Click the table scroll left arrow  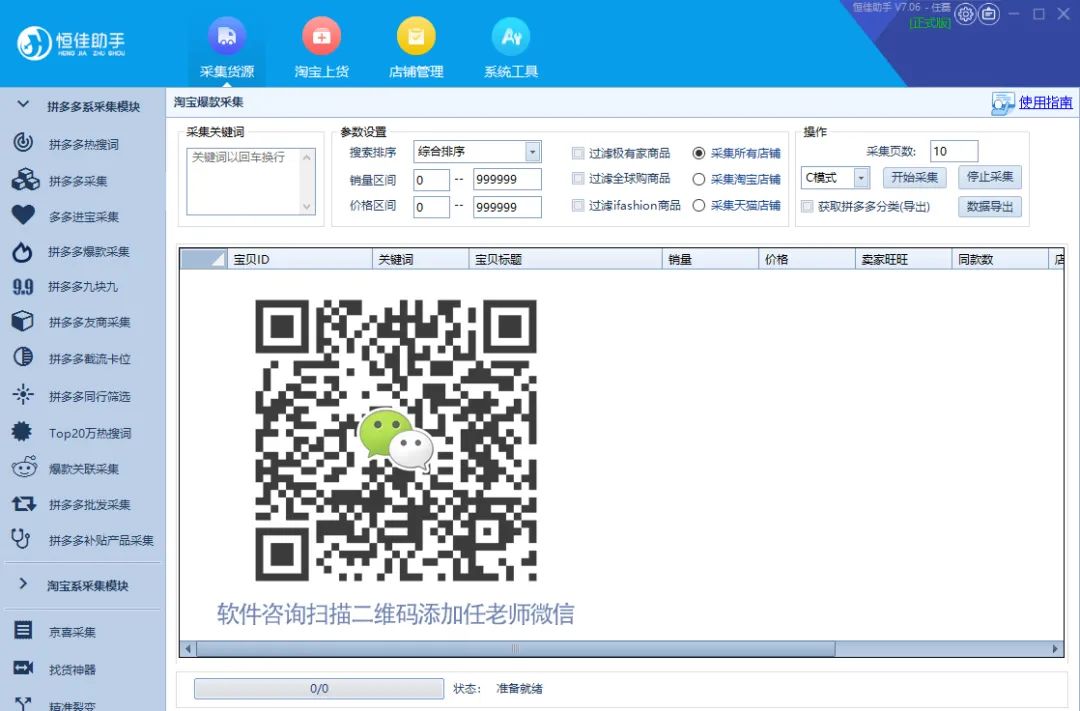(188, 648)
